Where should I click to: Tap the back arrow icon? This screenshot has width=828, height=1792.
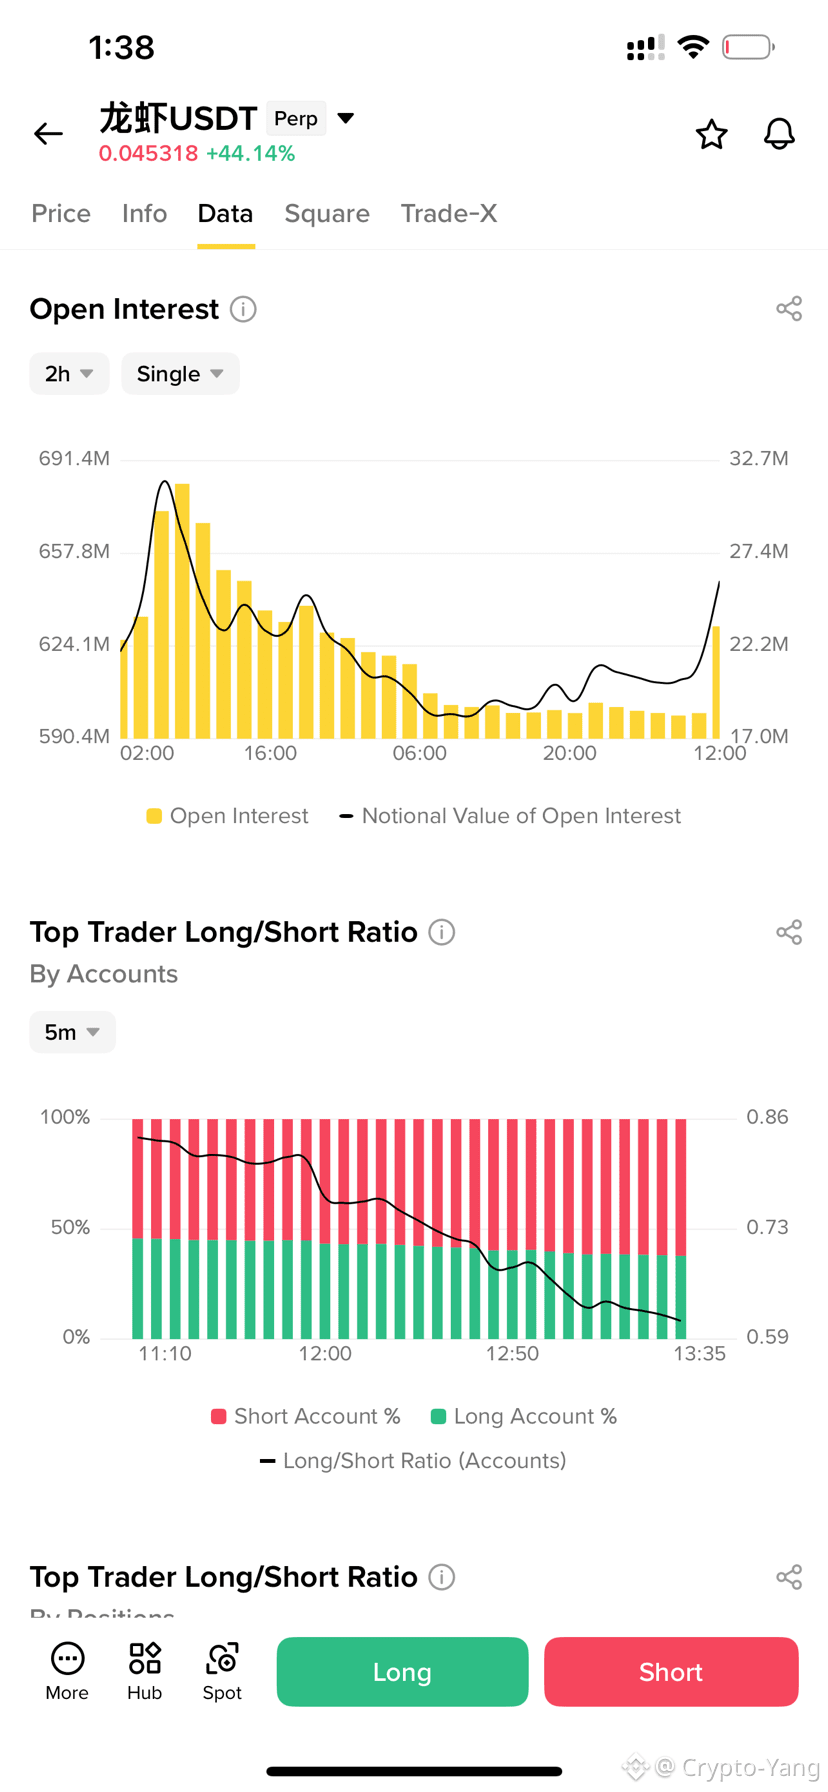click(48, 133)
